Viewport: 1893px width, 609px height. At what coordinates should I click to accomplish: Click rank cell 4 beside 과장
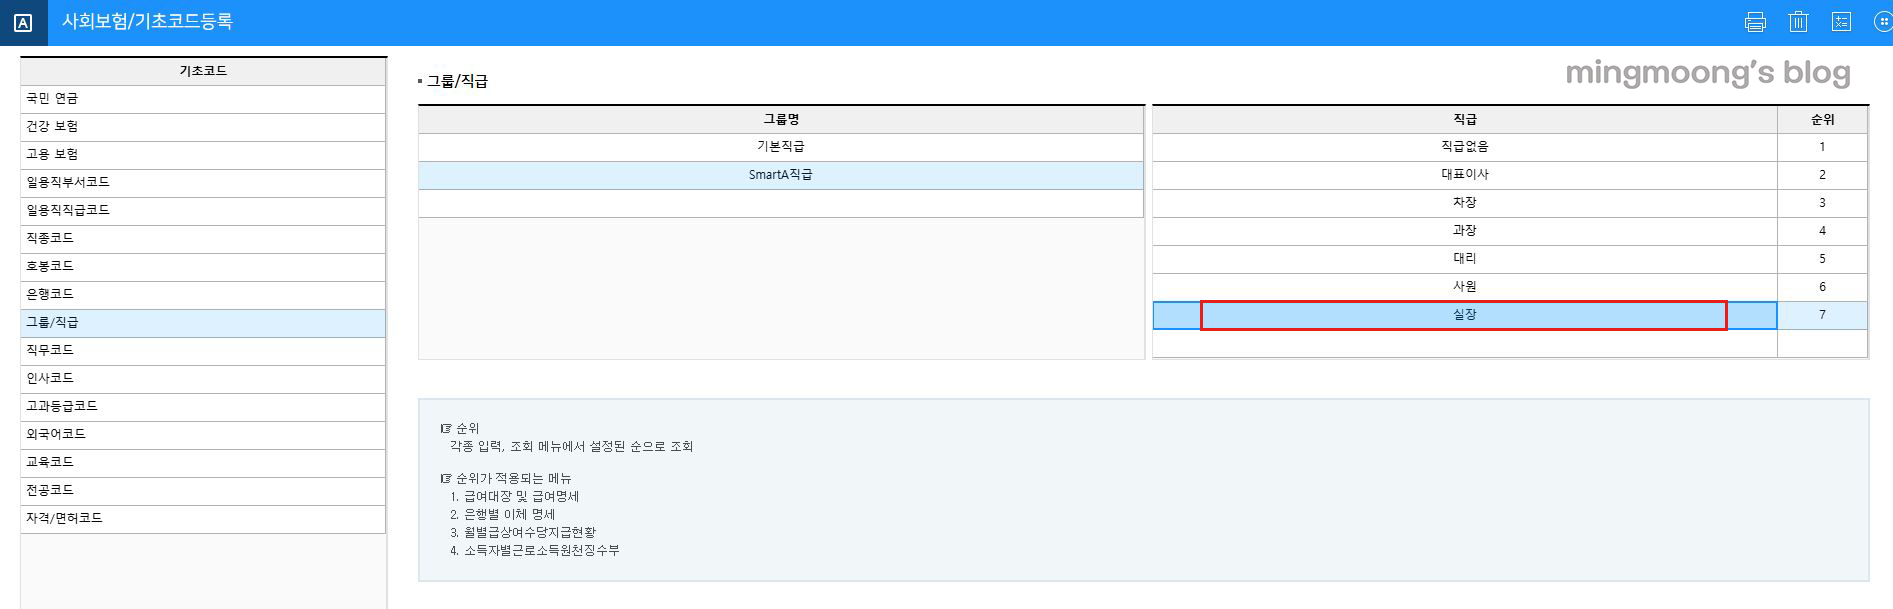1822,231
